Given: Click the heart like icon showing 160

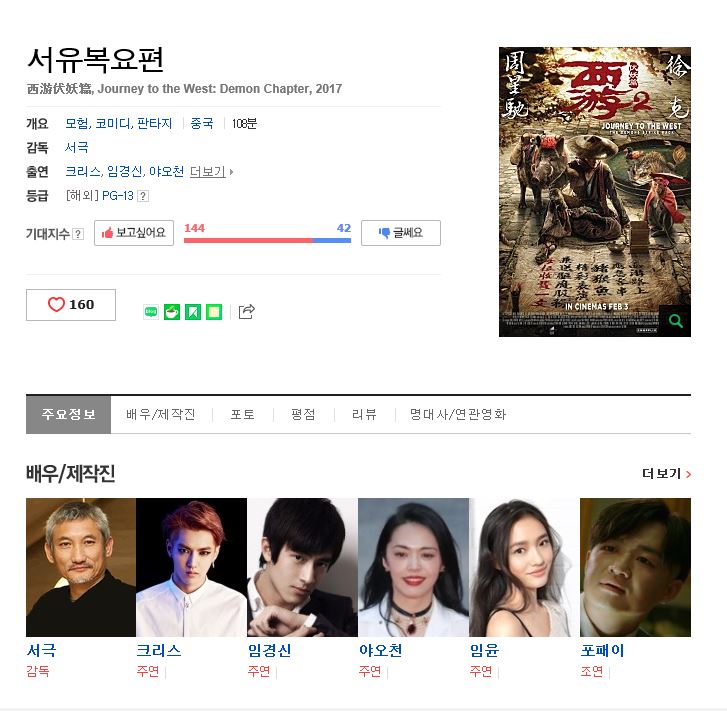Looking at the screenshot, I should 71,305.
